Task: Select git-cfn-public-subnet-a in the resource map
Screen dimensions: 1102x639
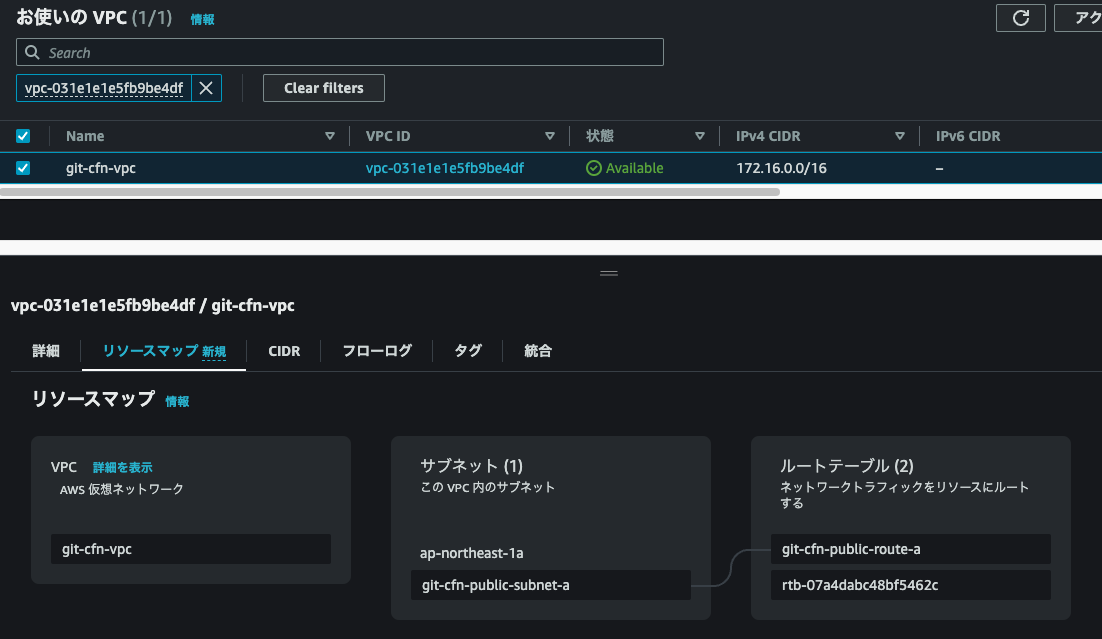Action: pyautogui.click(x=549, y=585)
